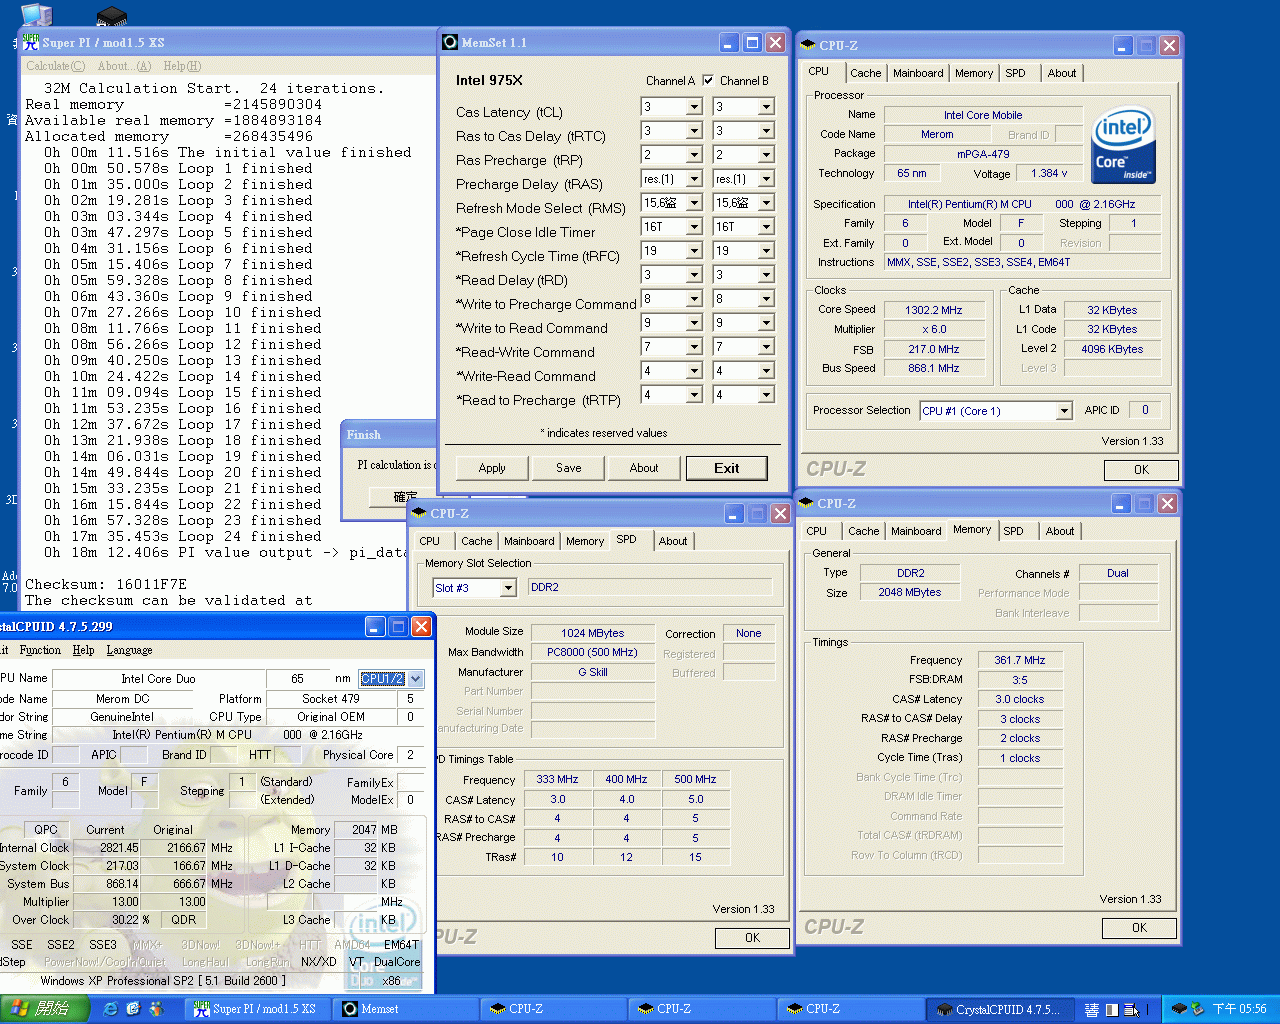This screenshot has width=1280, height=1024.
Task: Click the QPC button in CrystalCPUID
Action: pyautogui.click(x=46, y=830)
